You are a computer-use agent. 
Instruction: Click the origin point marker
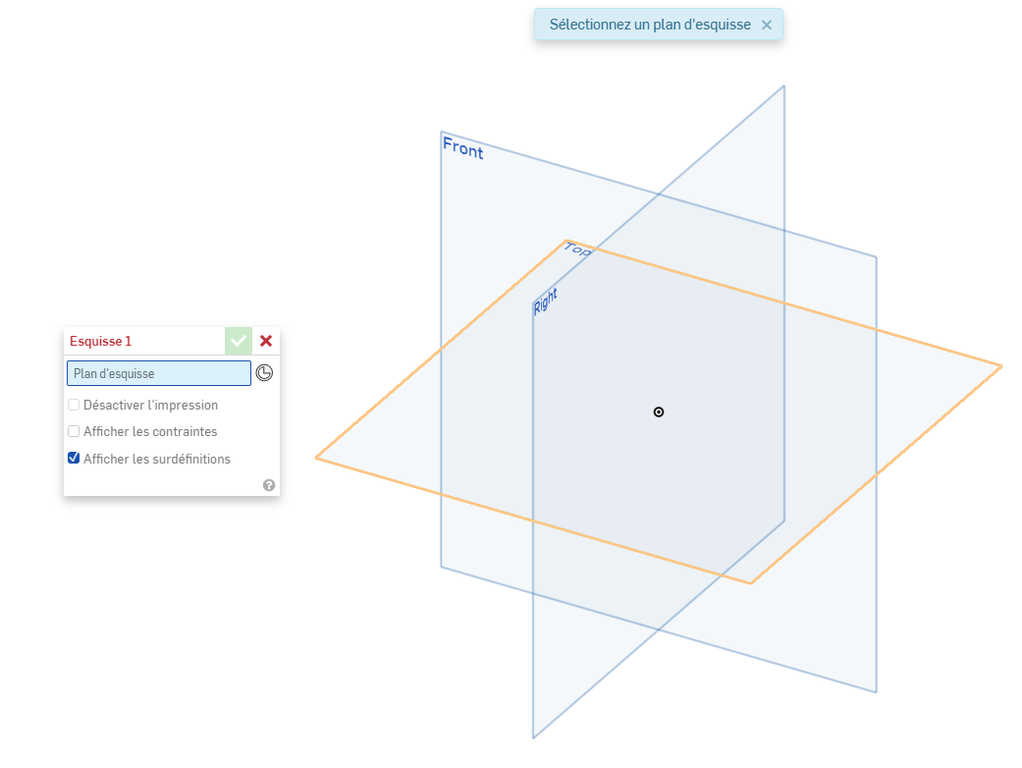tap(659, 412)
